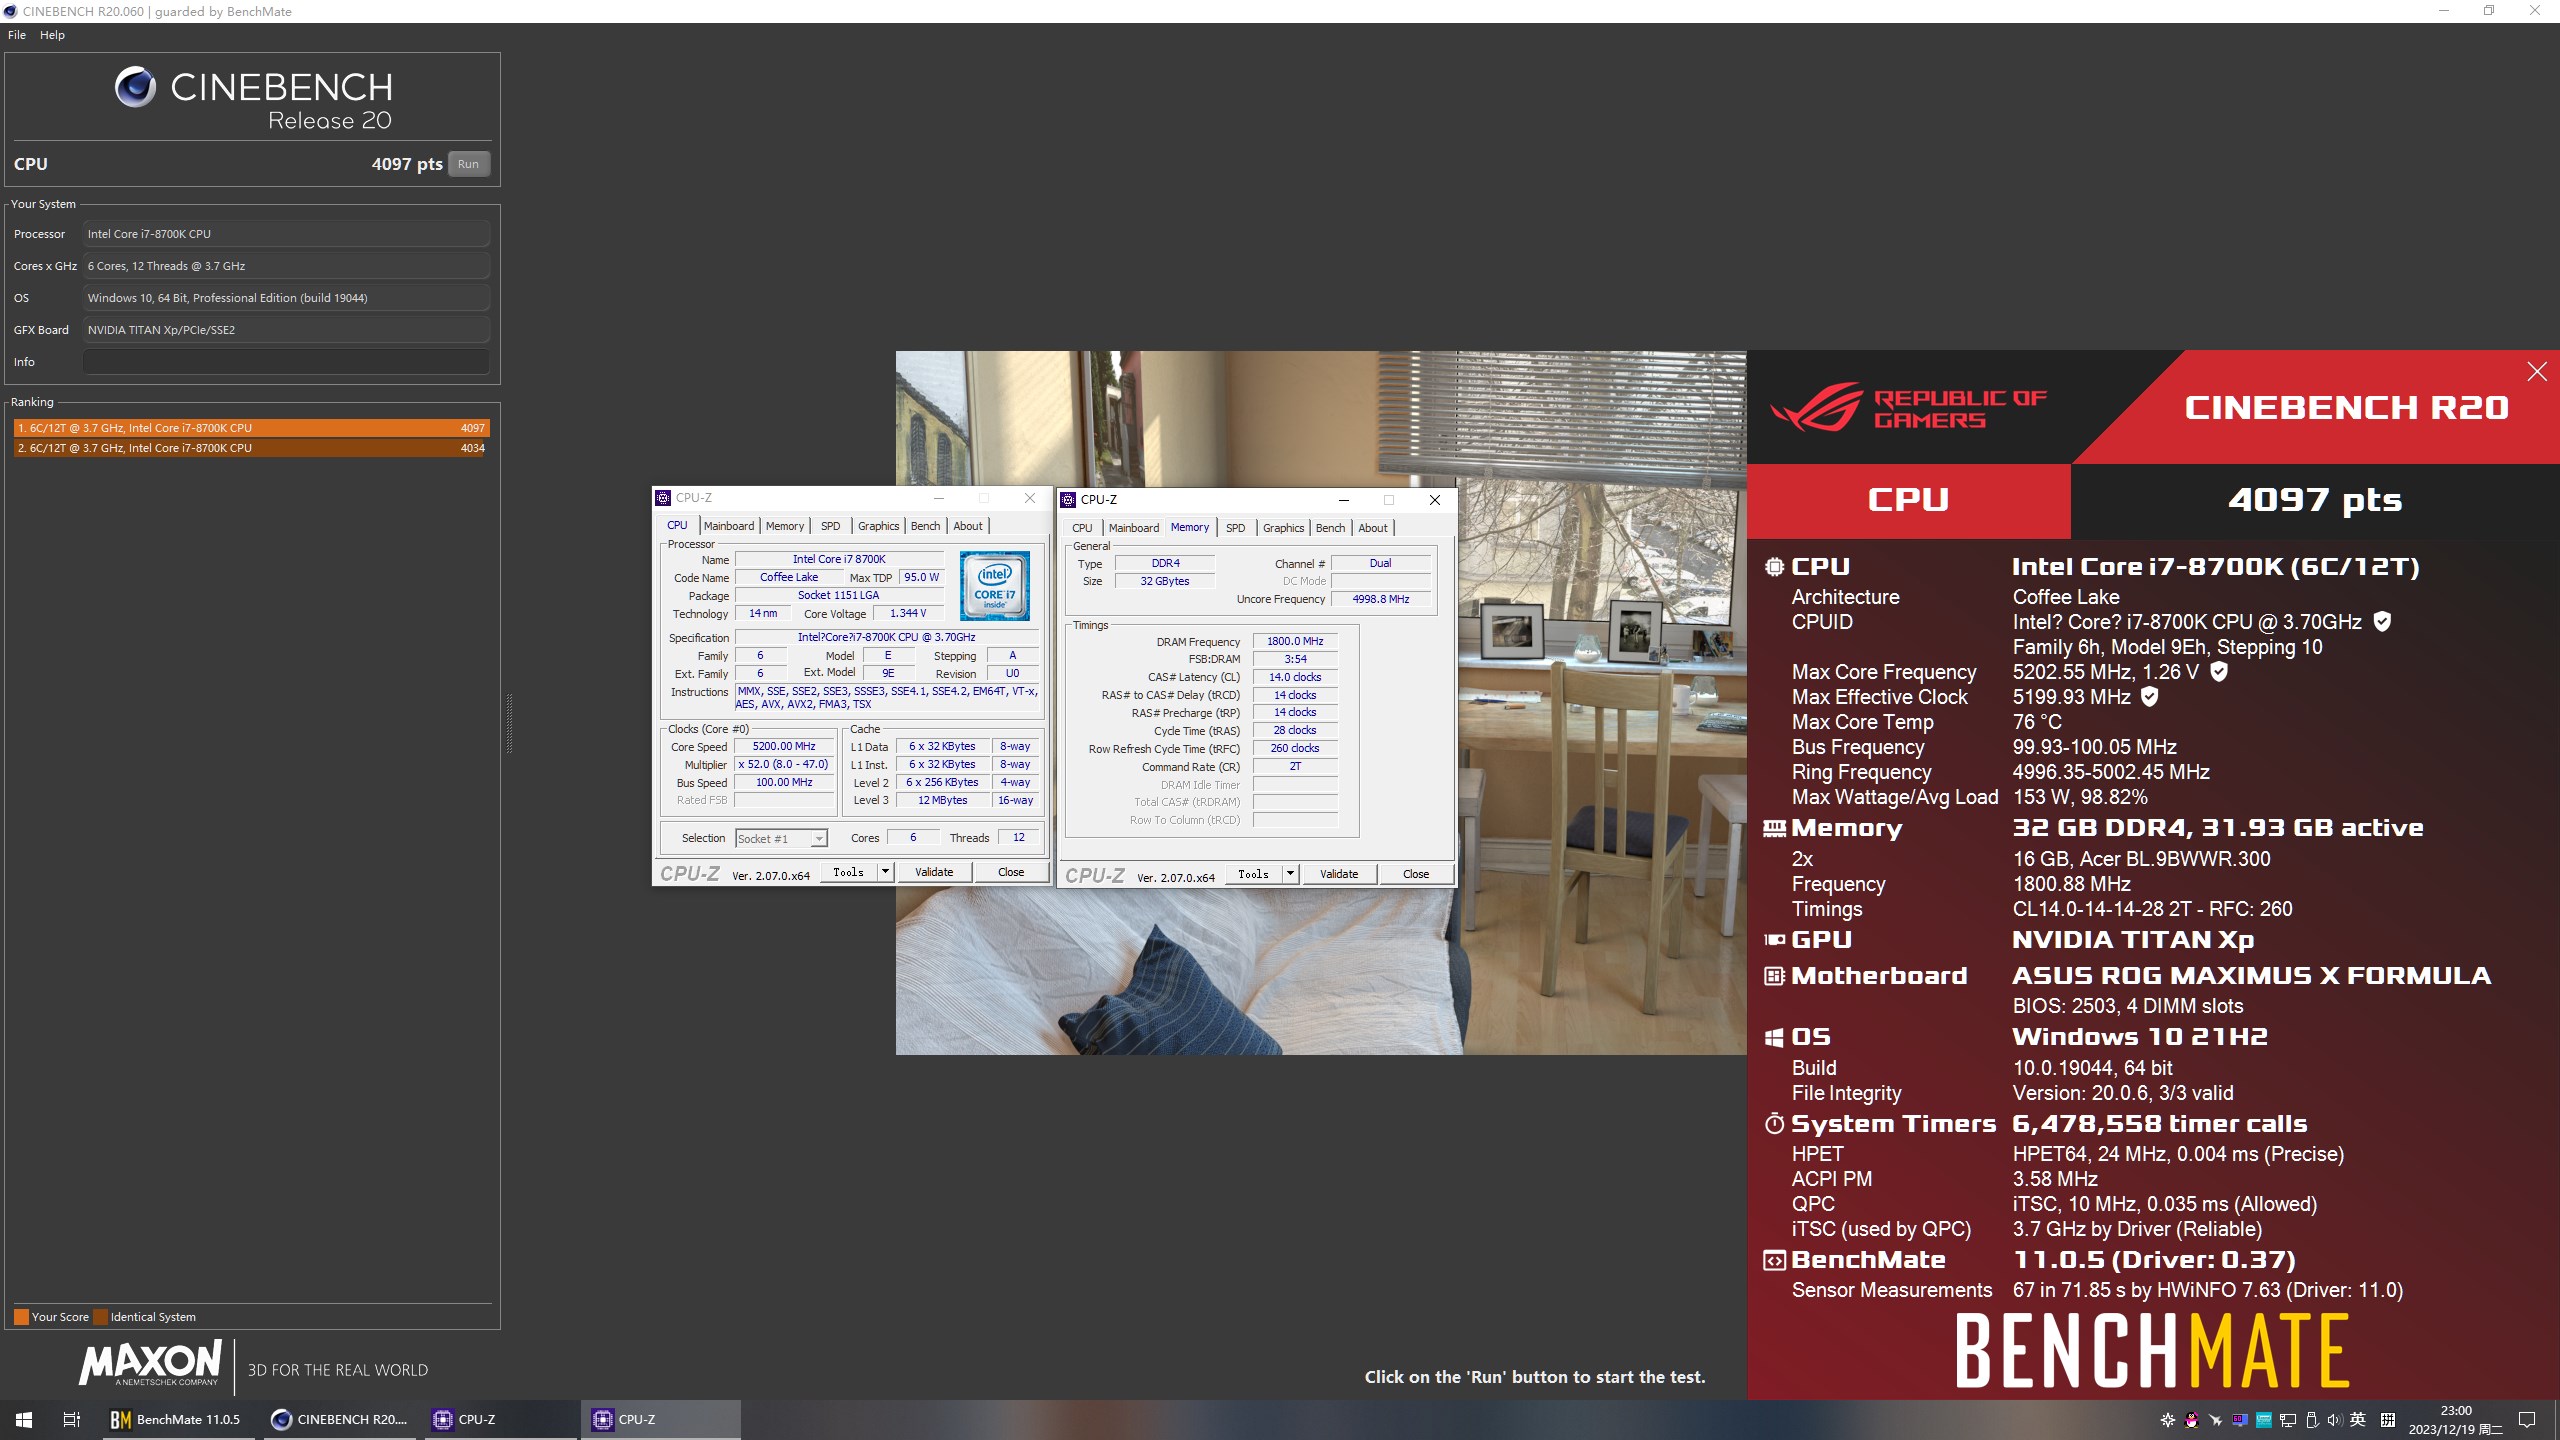This screenshot has width=2560, height=1440.
Task: Expand Tools dropdown arrow in left CPU-Z window
Action: pos(885,872)
